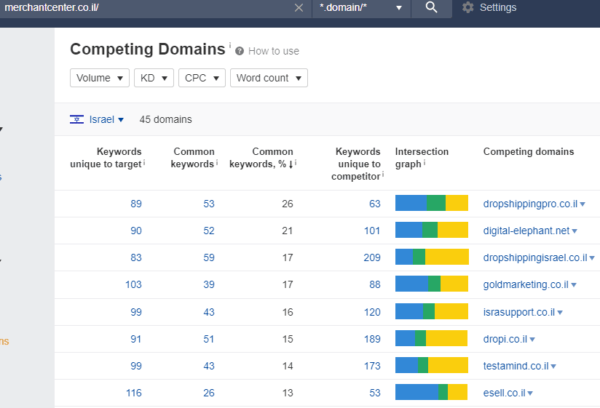Click unique-to-competitor value 101
The image size is (600, 408).
372,231
